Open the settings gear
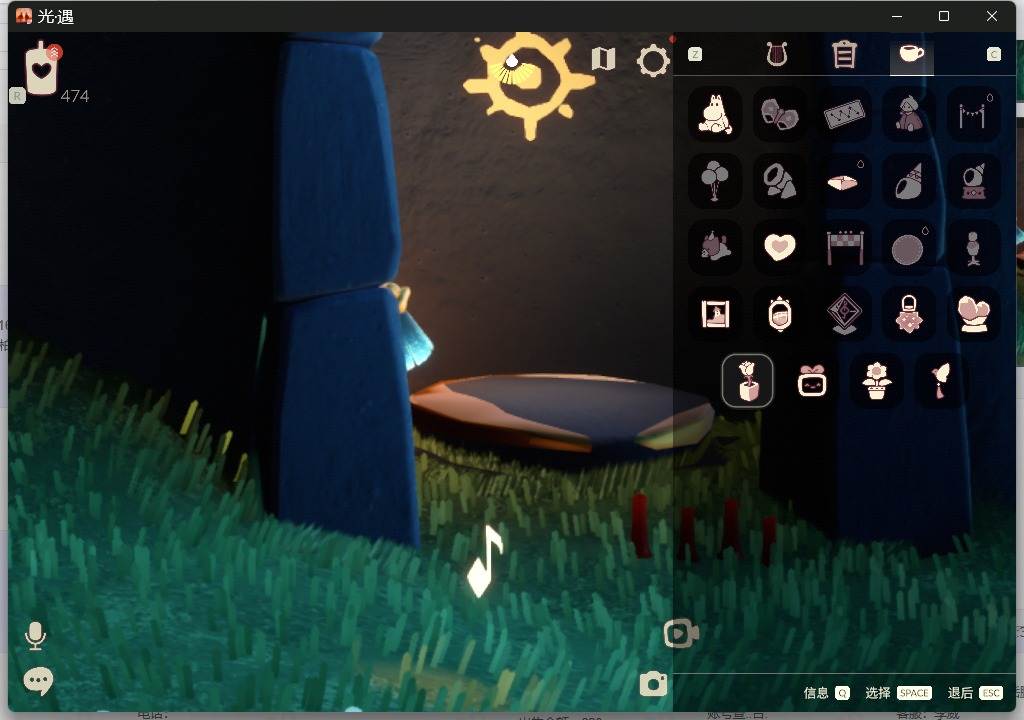Viewport: 1024px width, 720px height. pos(653,61)
